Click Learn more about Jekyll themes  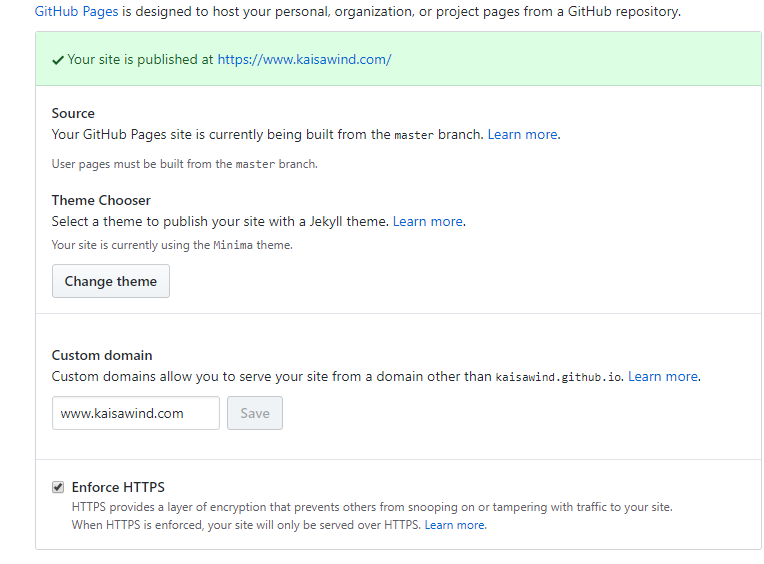[x=428, y=221]
